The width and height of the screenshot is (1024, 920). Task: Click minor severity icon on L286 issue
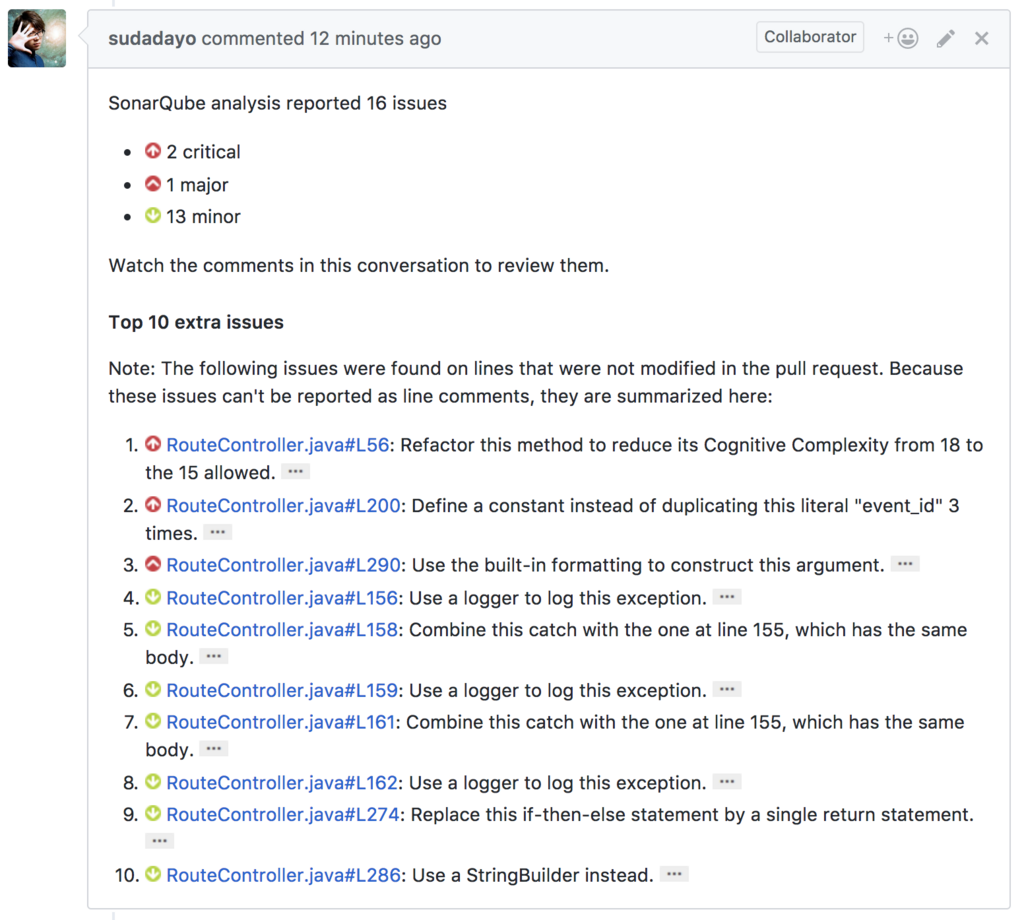pos(153,875)
